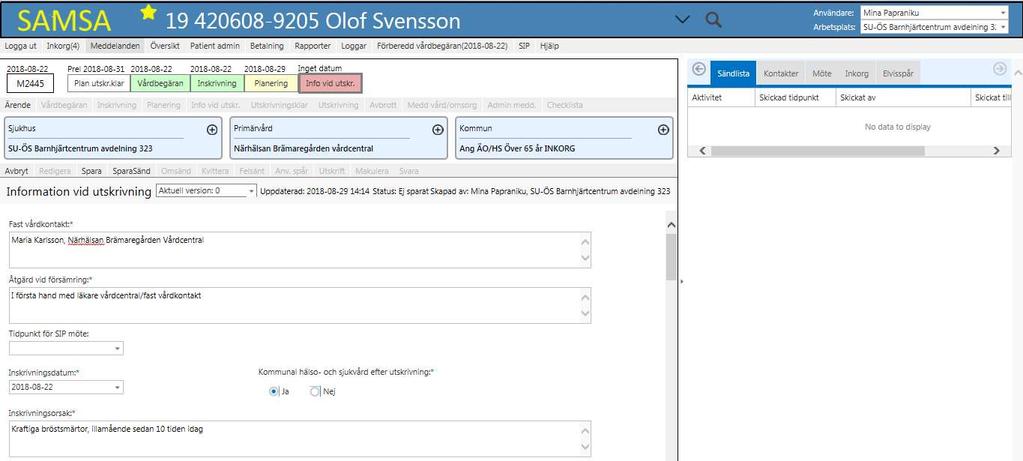This screenshot has height=461, width=1023.
Task: Open the Hjälp menu
Action: click(549, 46)
